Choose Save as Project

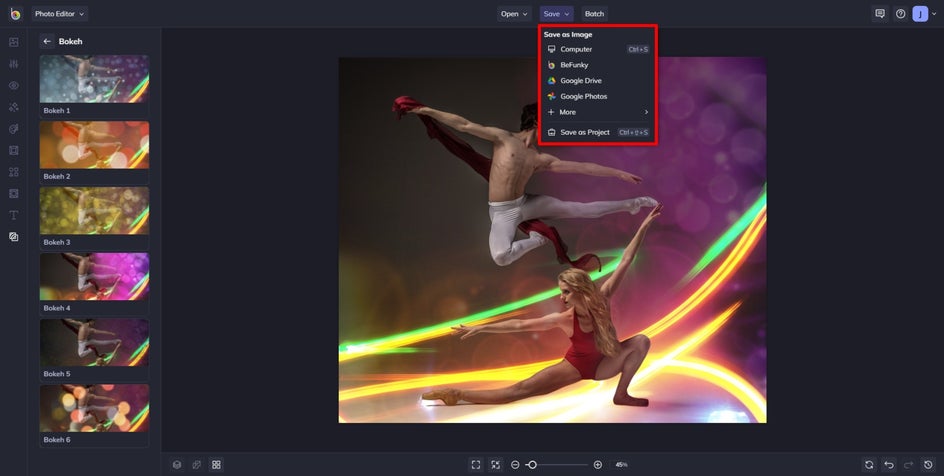[x=597, y=132]
